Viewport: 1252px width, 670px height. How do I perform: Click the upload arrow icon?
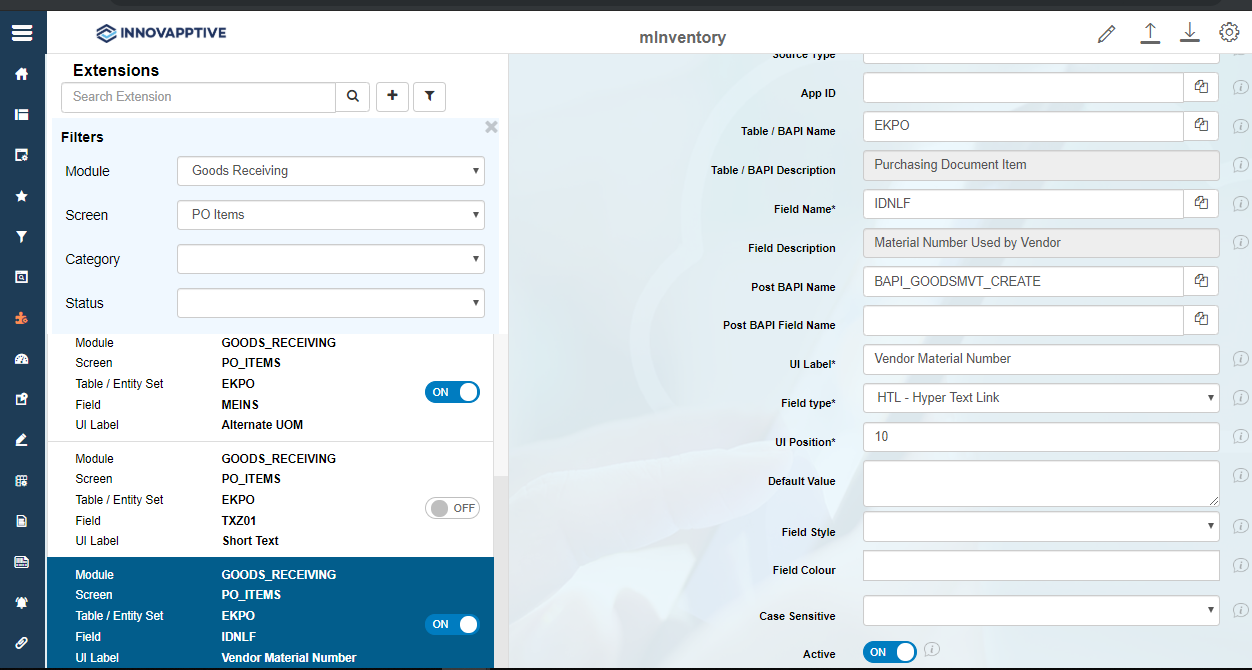[1150, 33]
